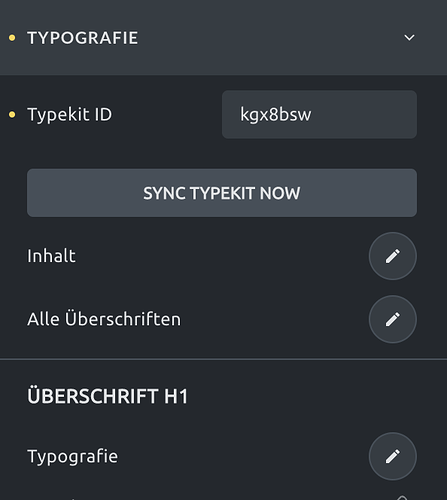Click the Inhalt setting label
The width and height of the screenshot is (447, 500).
(51, 256)
